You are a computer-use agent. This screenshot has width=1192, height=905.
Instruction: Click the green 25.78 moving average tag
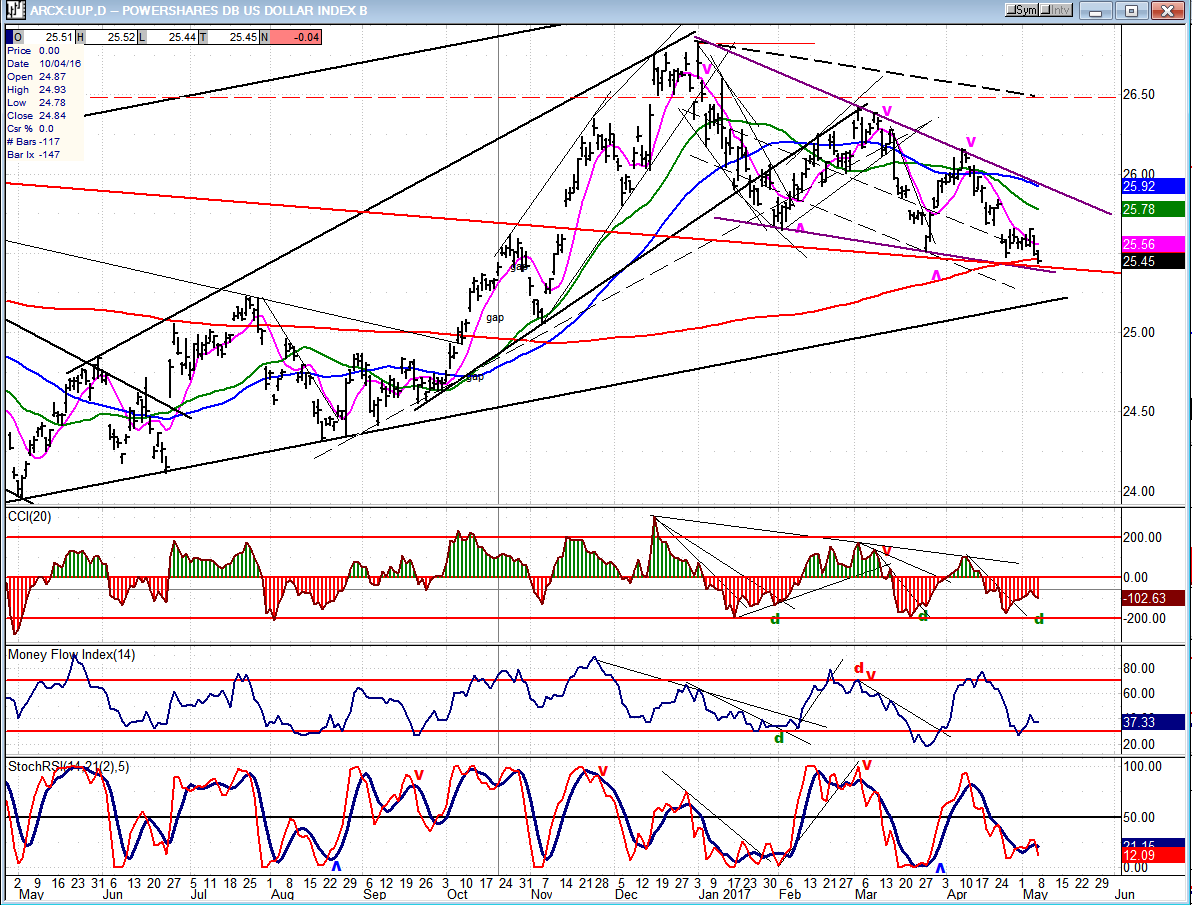(x=1152, y=209)
